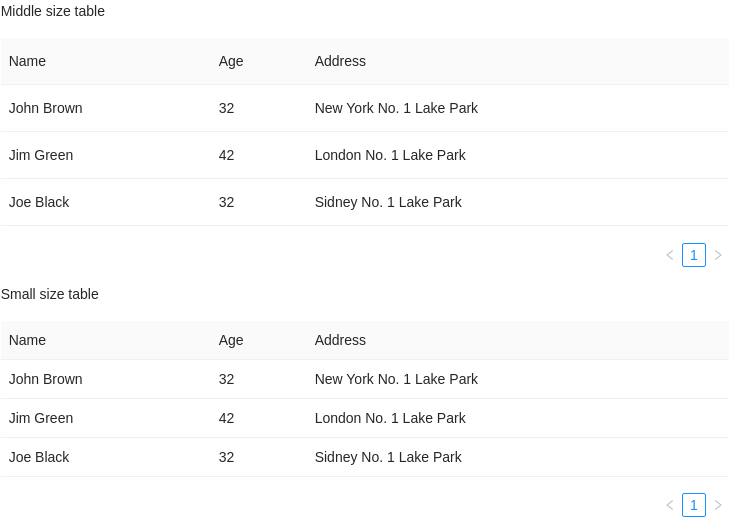This screenshot has width=729, height=532.
Task: Select Jim Green row in middle table
Action: (x=41, y=155)
